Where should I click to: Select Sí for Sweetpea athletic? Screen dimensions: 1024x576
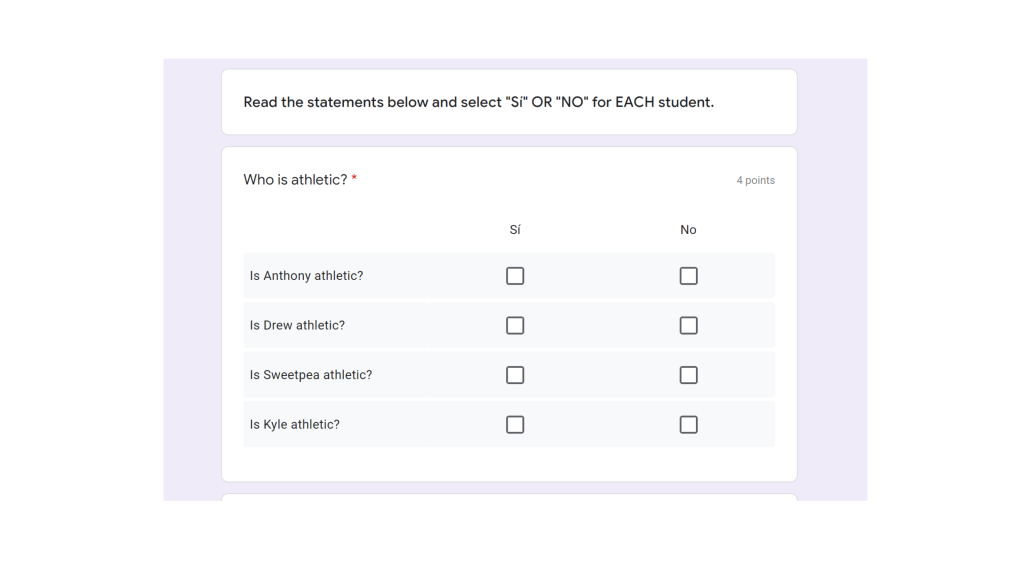[x=515, y=375]
